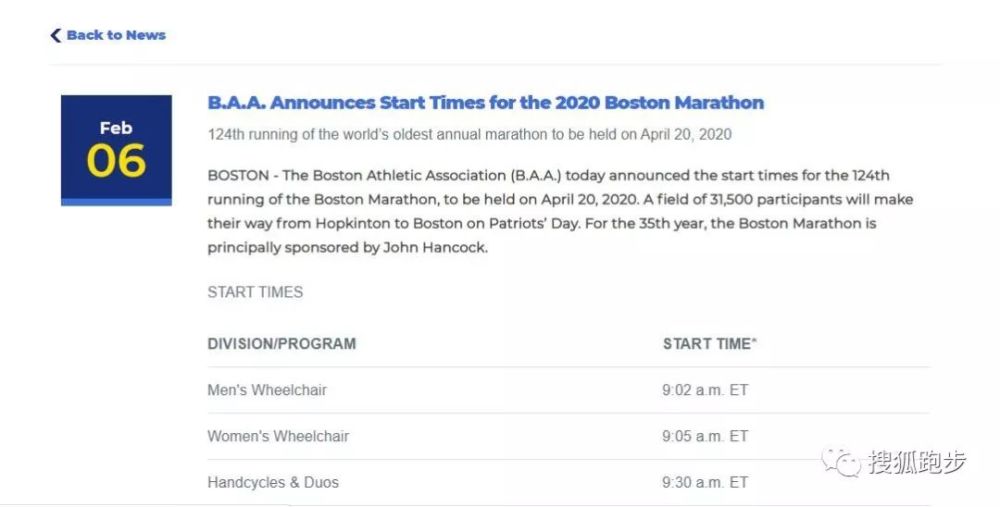Click the 124th running subtitle line
The width and height of the screenshot is (1000, 507).
(469, 135)
